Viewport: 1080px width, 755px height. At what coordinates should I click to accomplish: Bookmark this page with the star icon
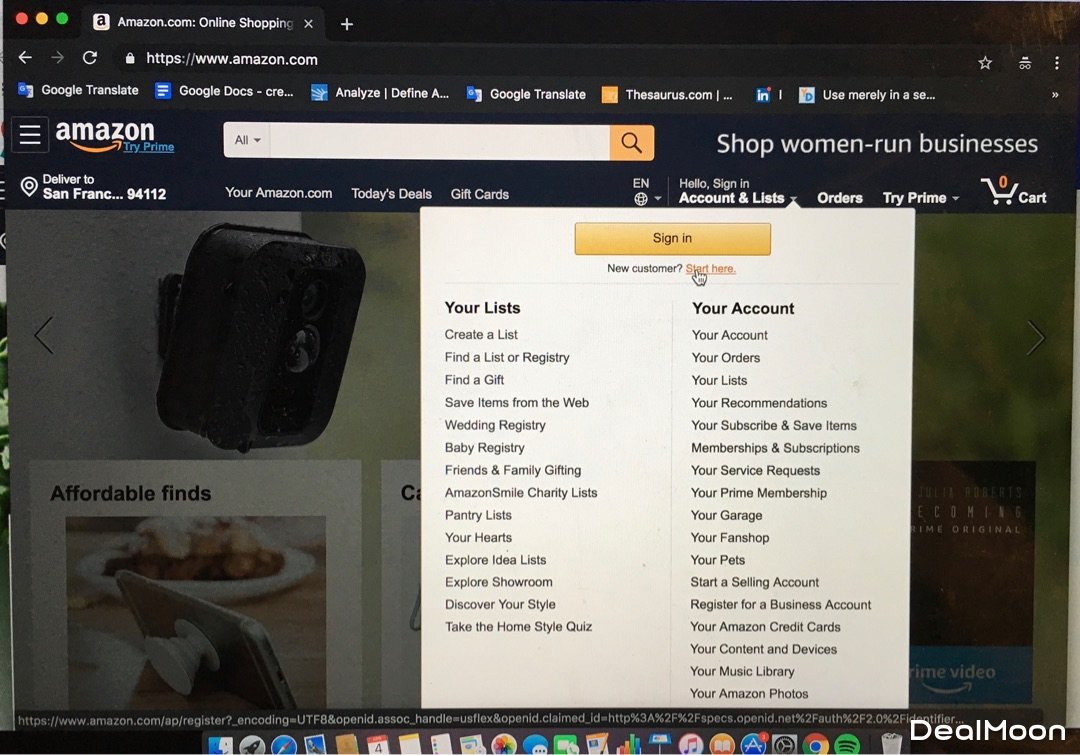985,63
